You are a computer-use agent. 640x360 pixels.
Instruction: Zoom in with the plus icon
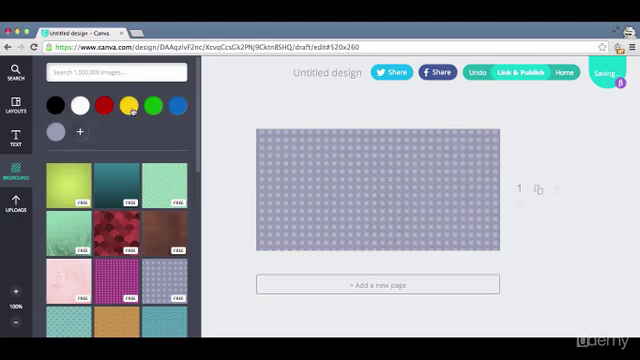(16, 291)
